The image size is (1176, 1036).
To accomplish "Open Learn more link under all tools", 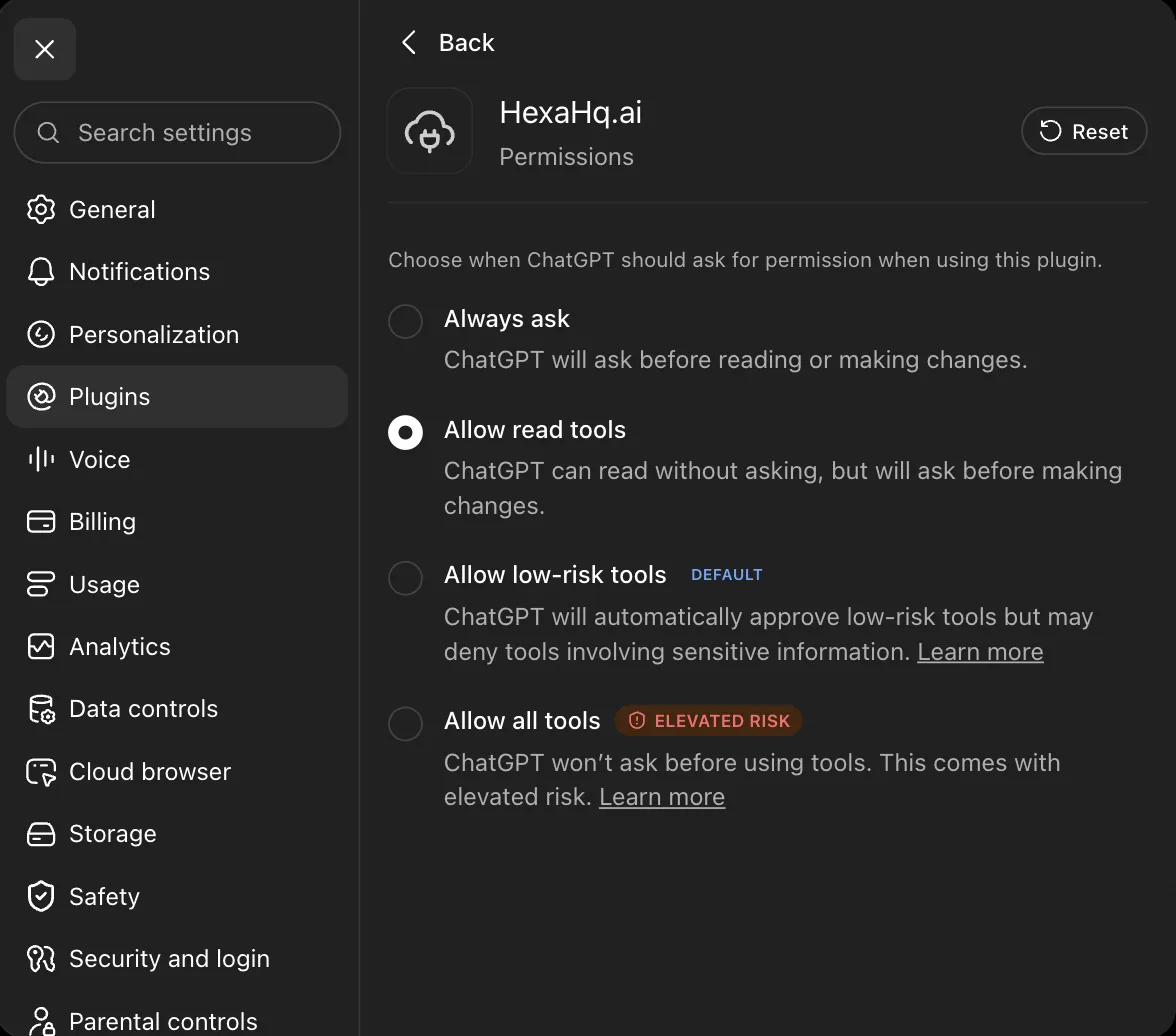I will point(662,797).
